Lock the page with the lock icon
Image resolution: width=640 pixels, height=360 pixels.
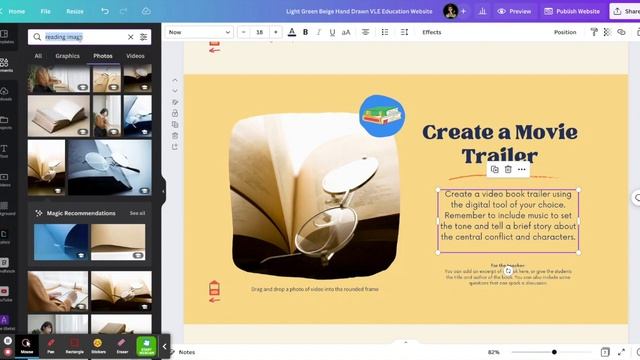[175, 113]
